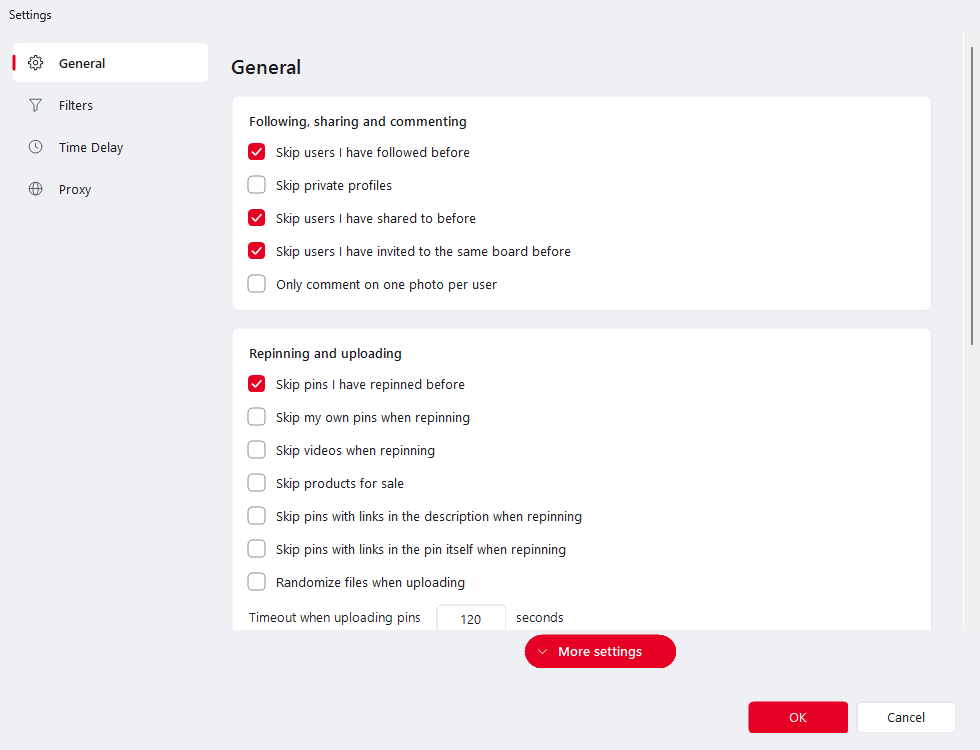Click the Filters funnel icon

coord(36,105)
